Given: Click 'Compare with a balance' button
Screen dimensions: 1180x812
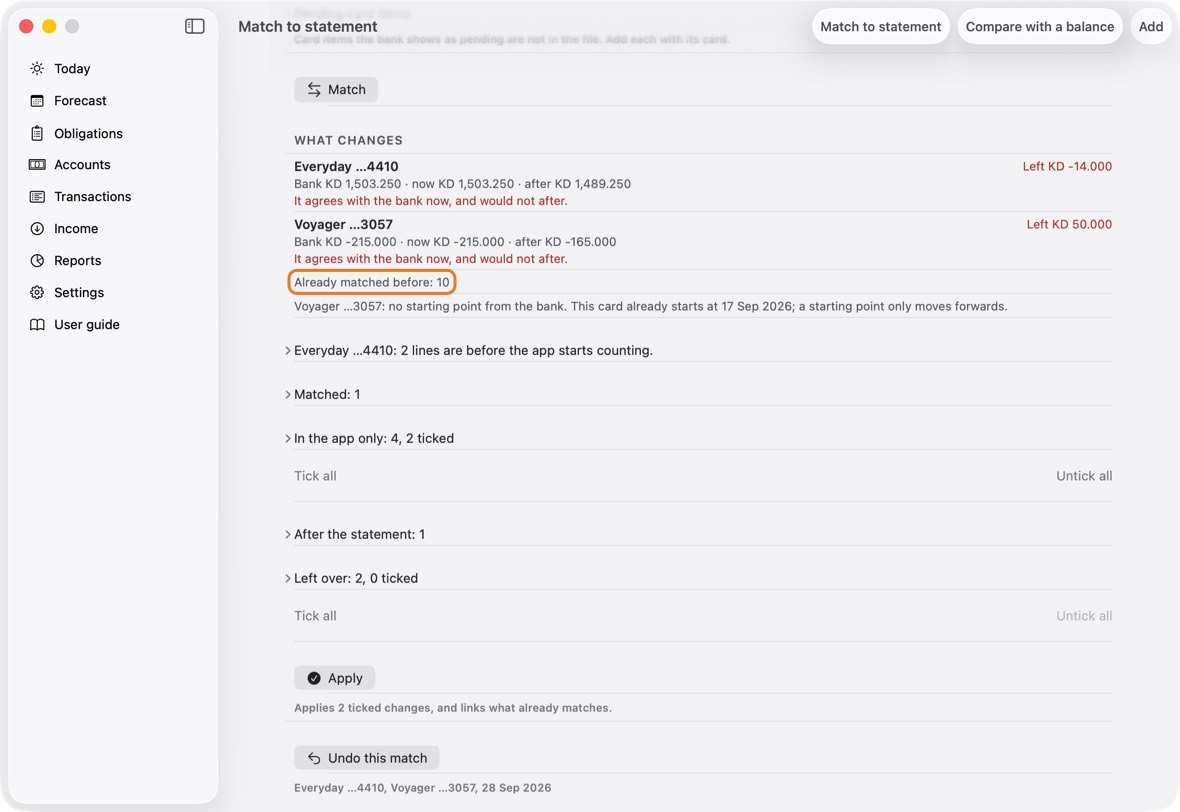Looking at the screenshot, I should [1039, 26].
